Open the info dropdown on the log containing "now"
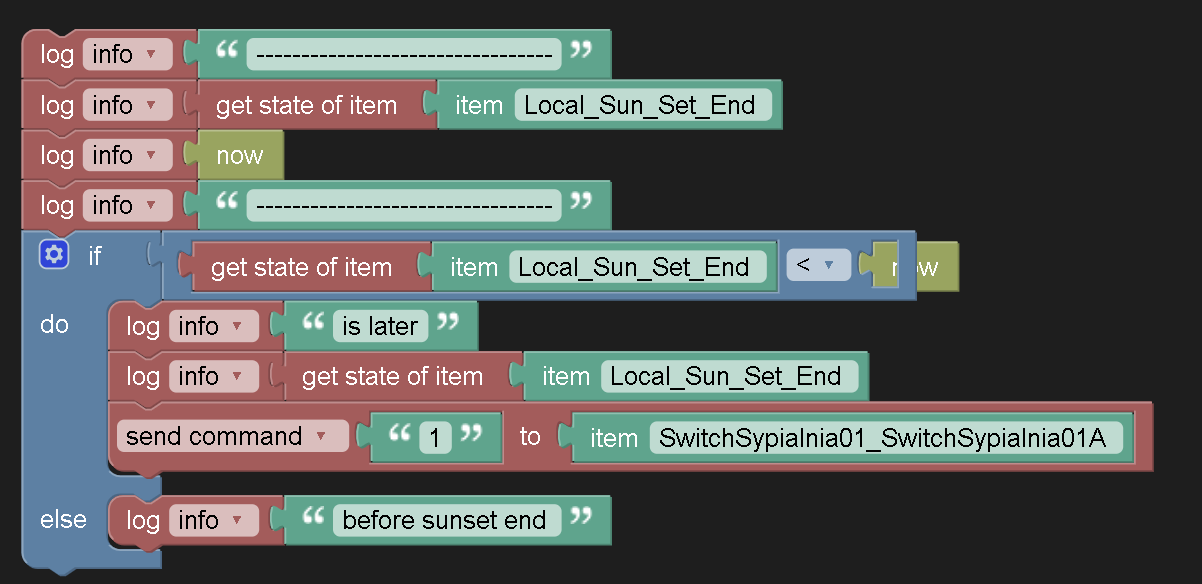 click(127, 155)
